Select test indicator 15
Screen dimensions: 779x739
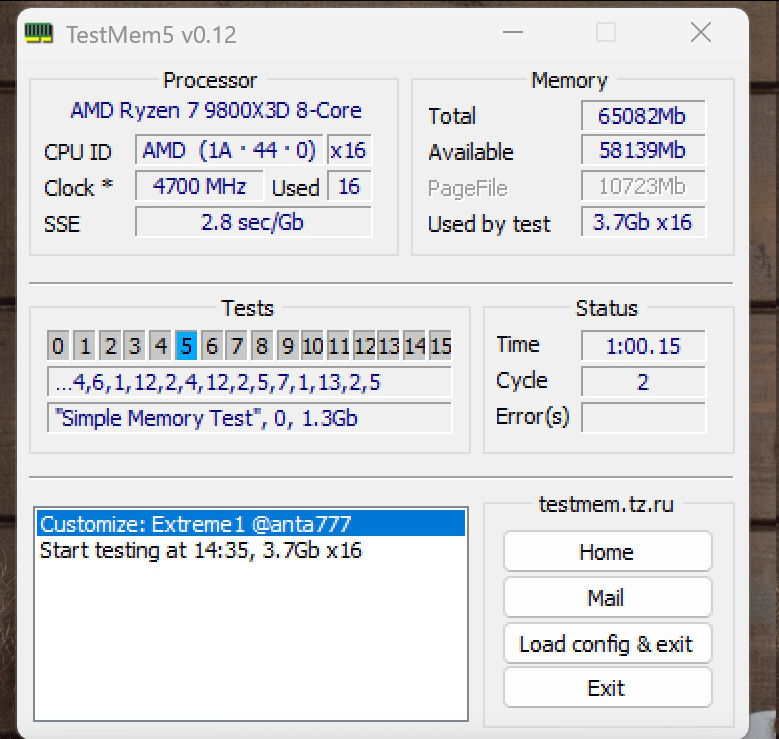[441, 345]
